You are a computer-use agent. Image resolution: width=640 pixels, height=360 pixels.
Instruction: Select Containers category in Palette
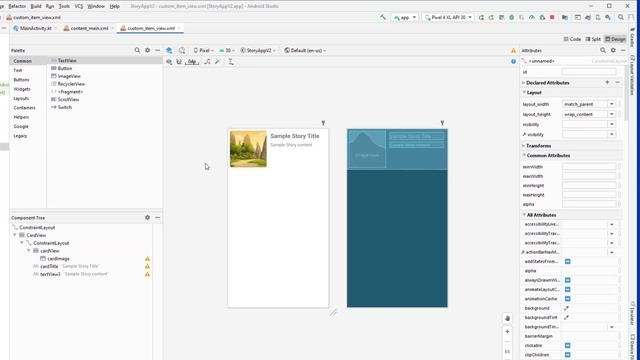pos(24,108)
